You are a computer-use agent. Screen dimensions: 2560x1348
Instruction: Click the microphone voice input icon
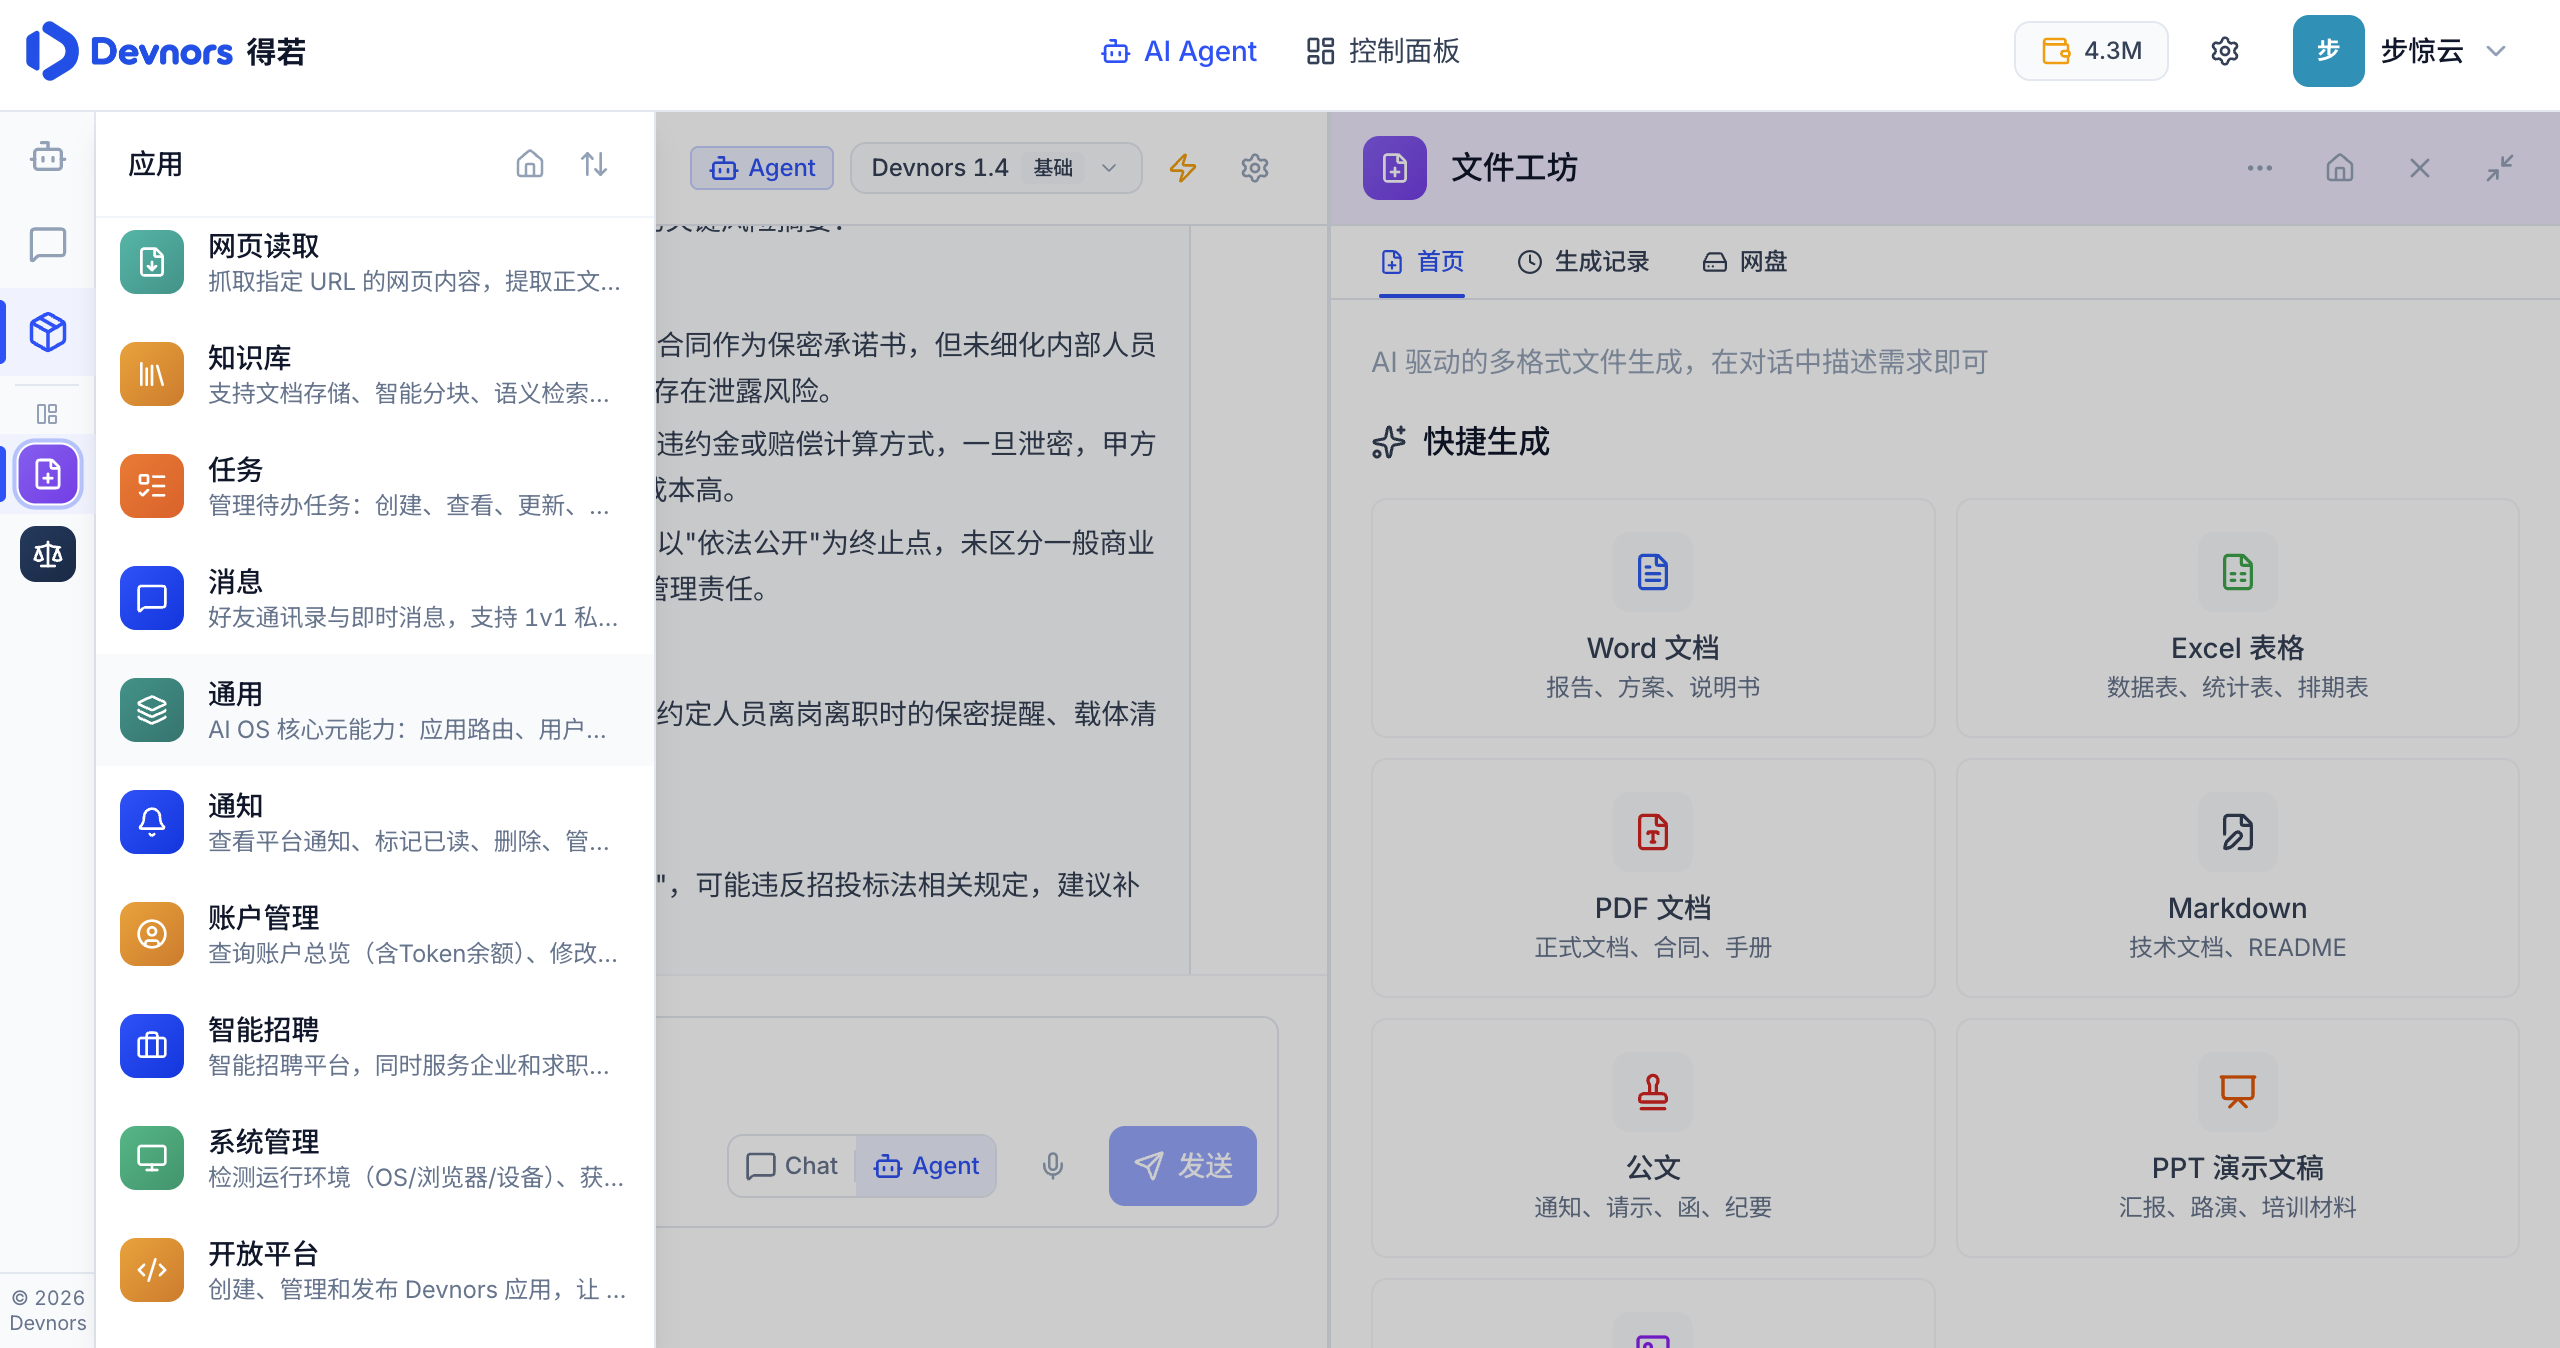click(x=1052, y=1165)
